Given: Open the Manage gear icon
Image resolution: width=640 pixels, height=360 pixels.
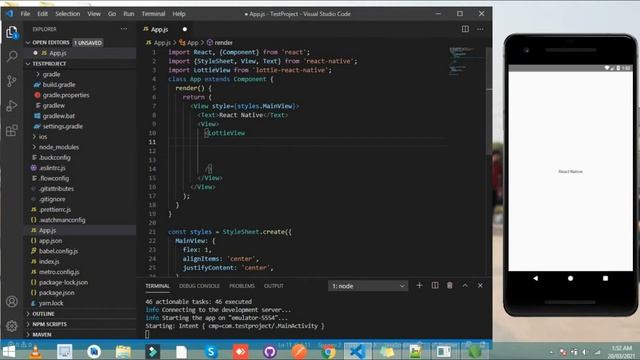Looking at the screenshot, I should (x=12, y=326).
